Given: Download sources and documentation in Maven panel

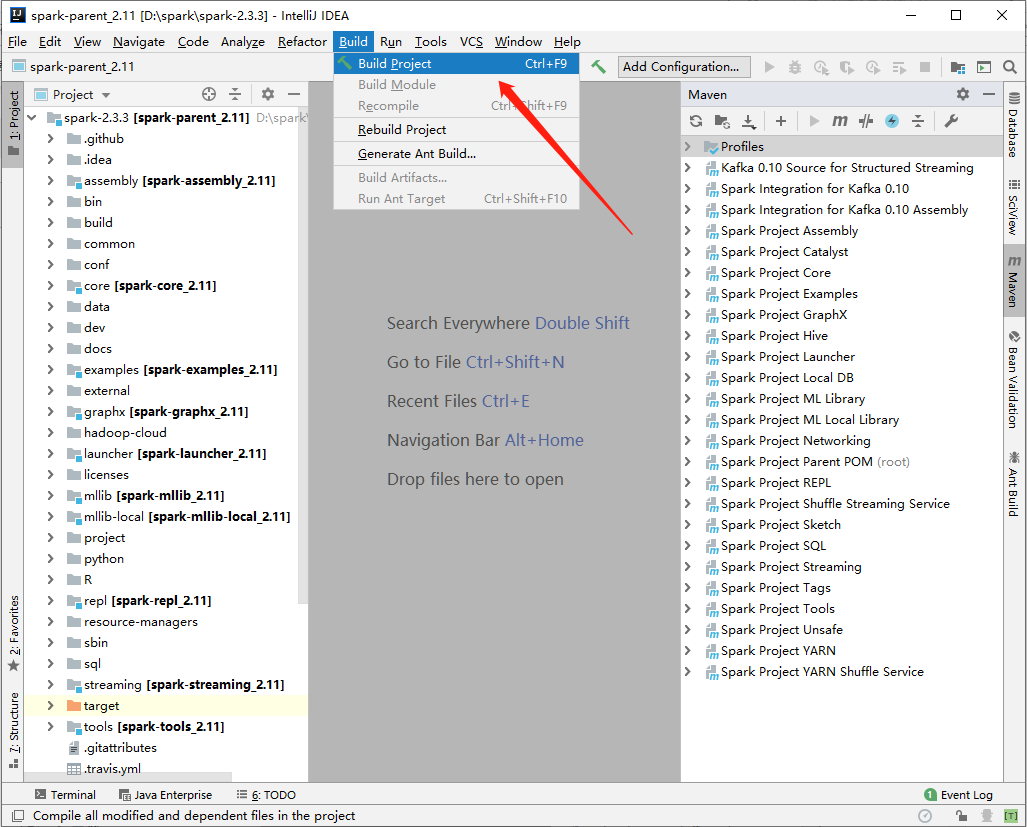Looking at the screenshot, I should [x=748, y=121].
